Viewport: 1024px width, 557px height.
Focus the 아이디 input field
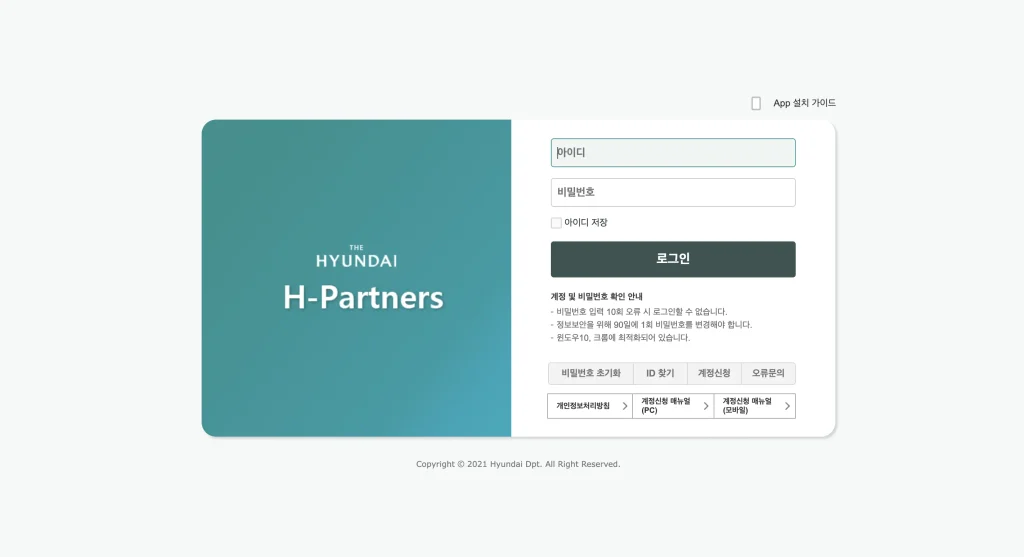click(673, 152)
